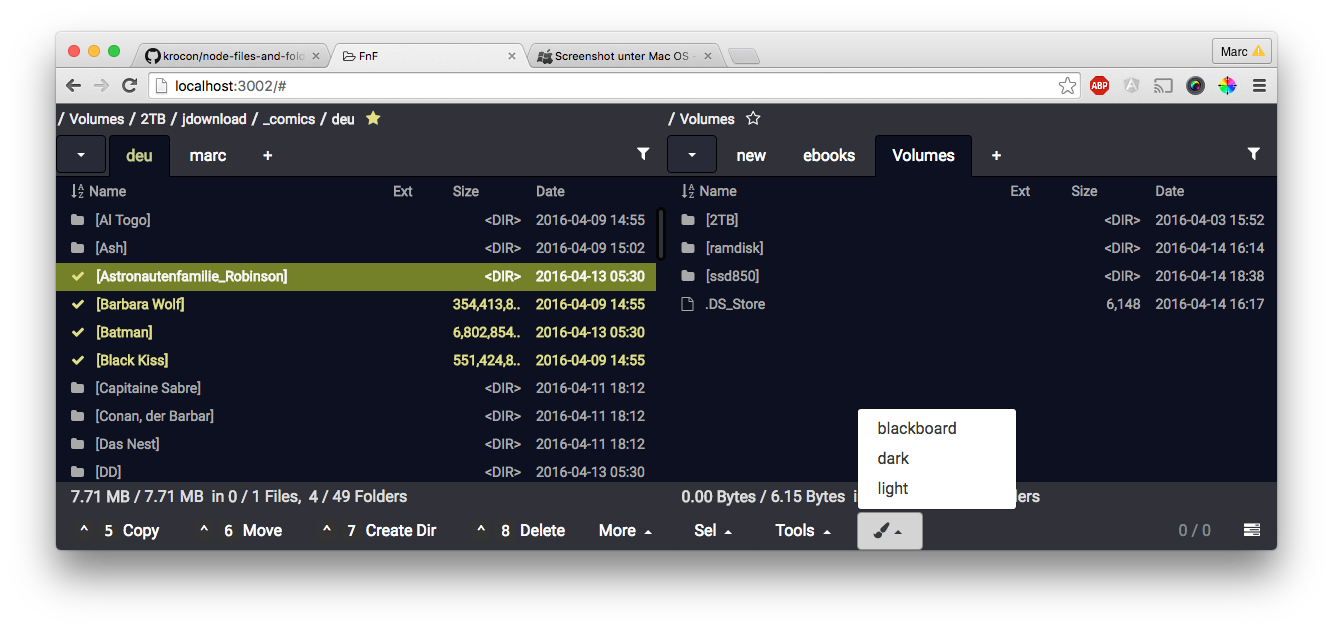Expand the right panel dropdown caret button
This screenshot has width=1333, height=630.
pyautogui.click(x=691, y=155)
